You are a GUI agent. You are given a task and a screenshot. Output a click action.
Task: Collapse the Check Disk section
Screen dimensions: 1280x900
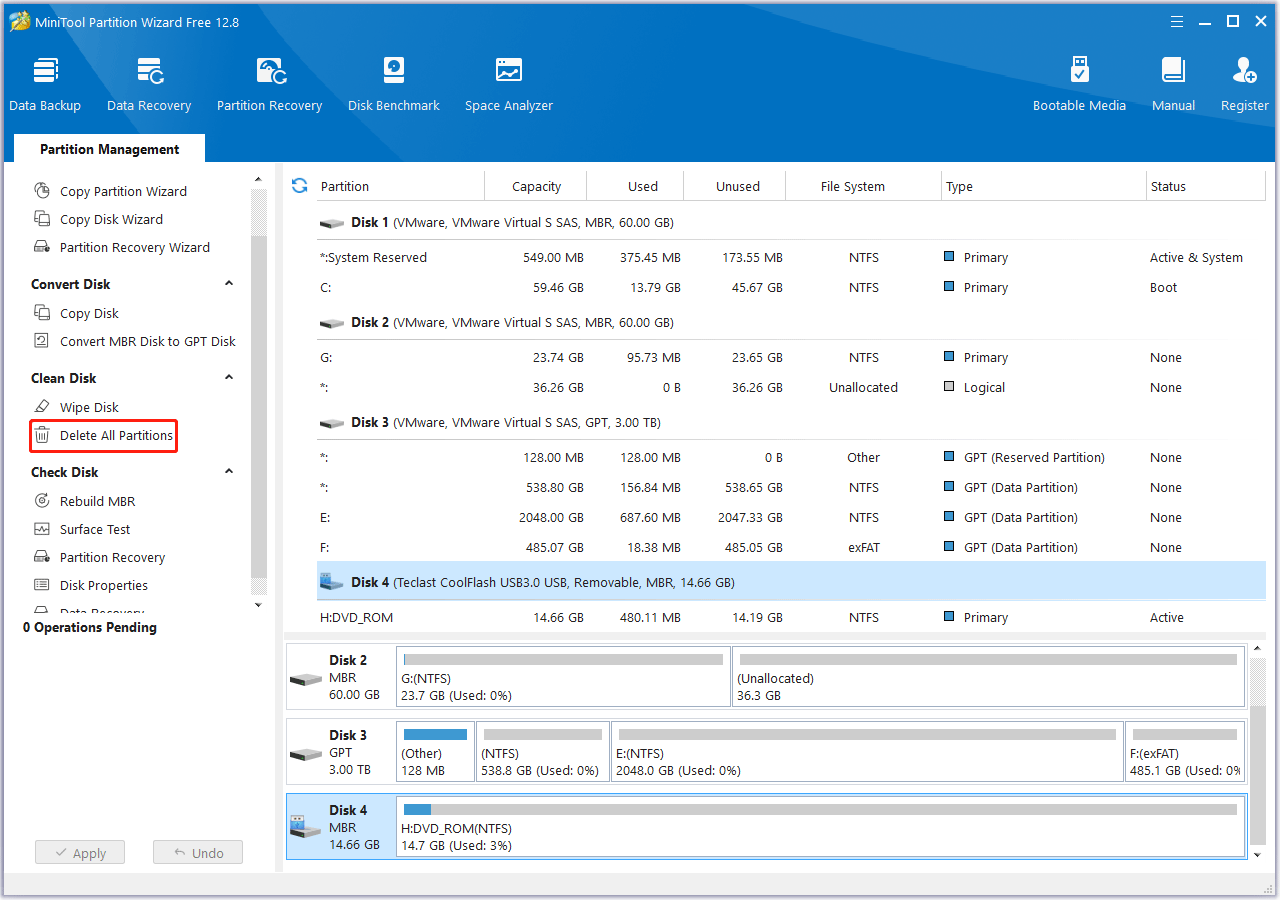pyautogui.click(x=229, y=471)
